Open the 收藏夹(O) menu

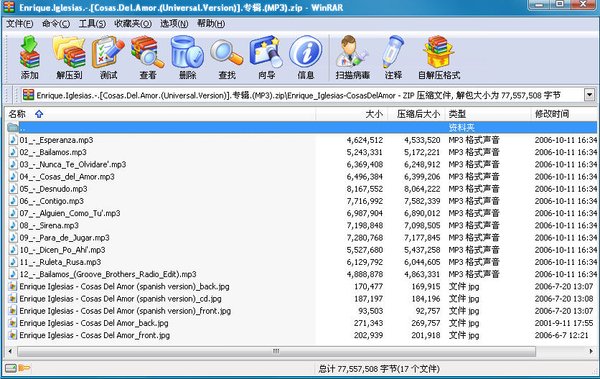point(133,24)
